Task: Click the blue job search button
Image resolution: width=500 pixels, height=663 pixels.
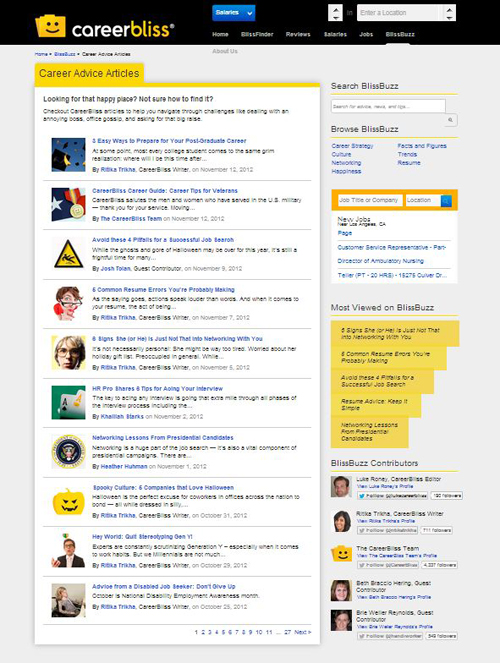Action: point(446,200)
